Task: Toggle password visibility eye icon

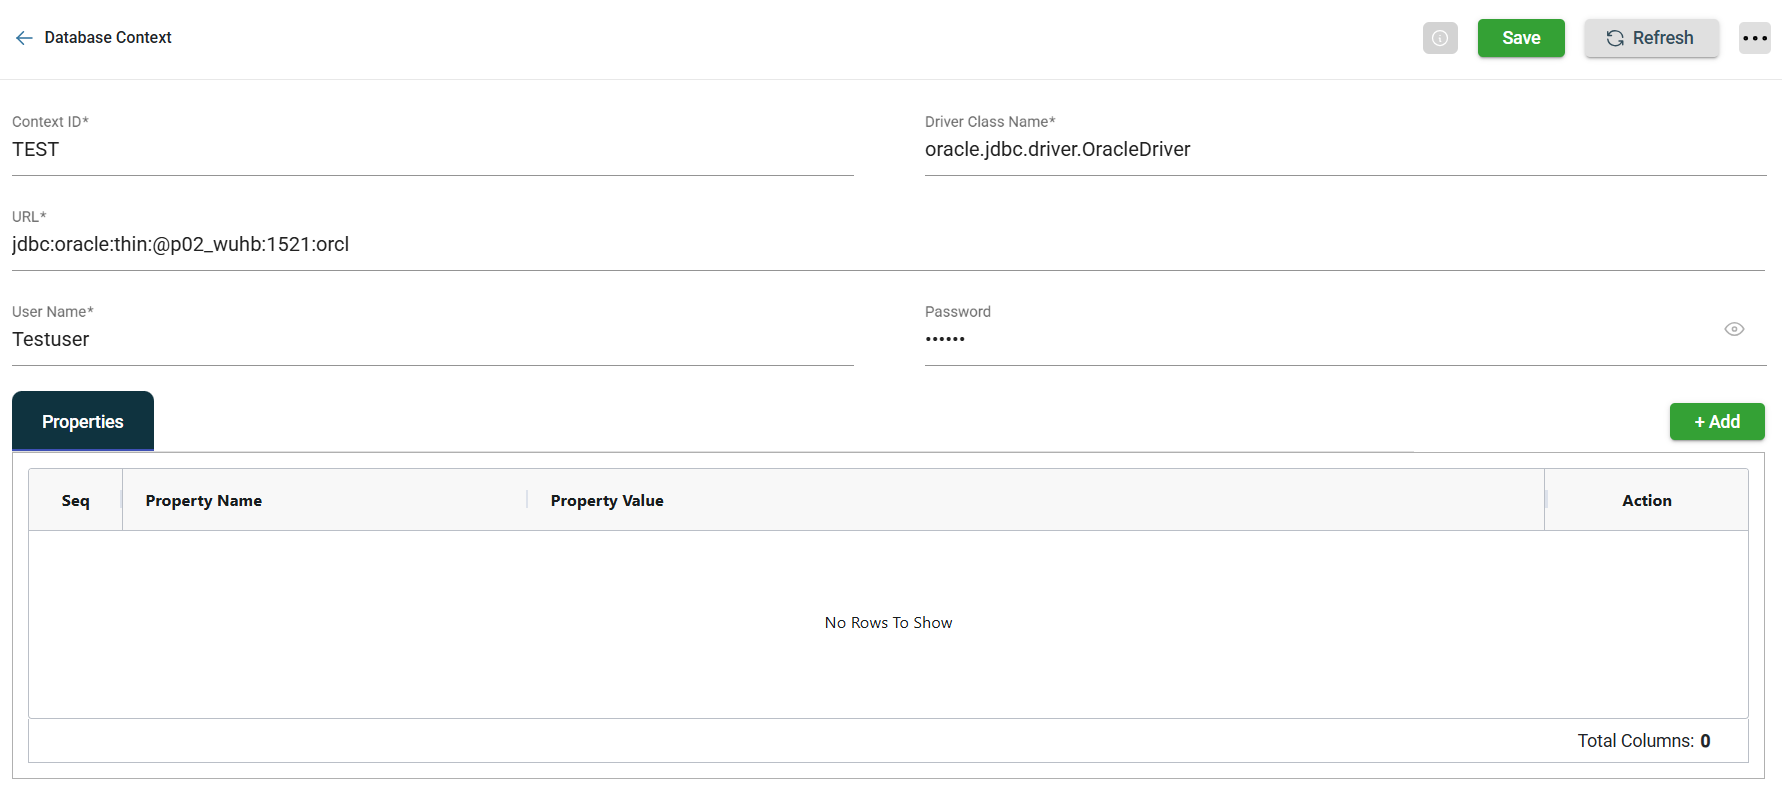Action: 1734,329
